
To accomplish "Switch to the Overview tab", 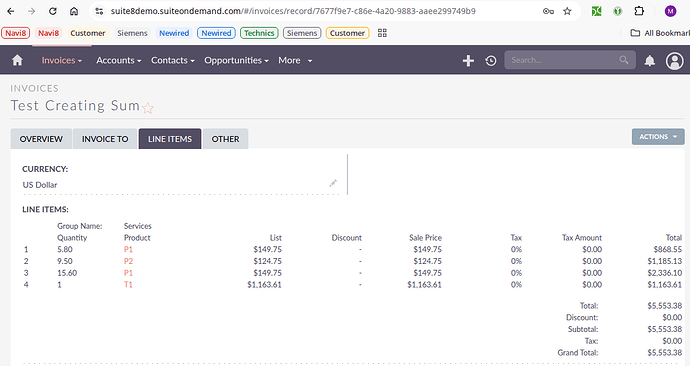I will [41, 139].
